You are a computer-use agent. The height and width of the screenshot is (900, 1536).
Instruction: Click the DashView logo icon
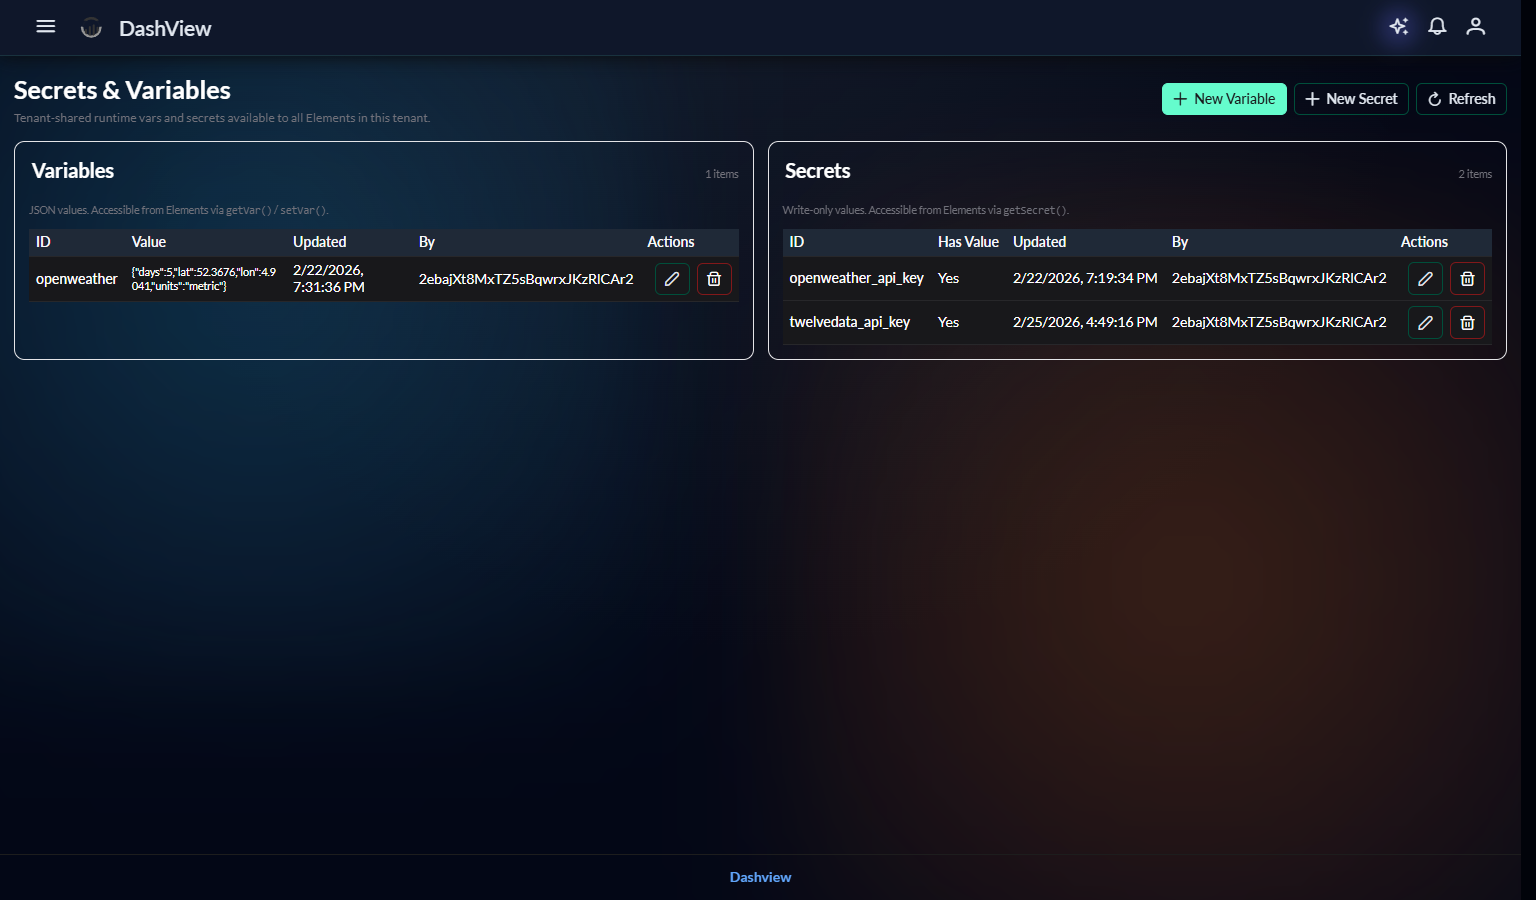click(91, 28)
